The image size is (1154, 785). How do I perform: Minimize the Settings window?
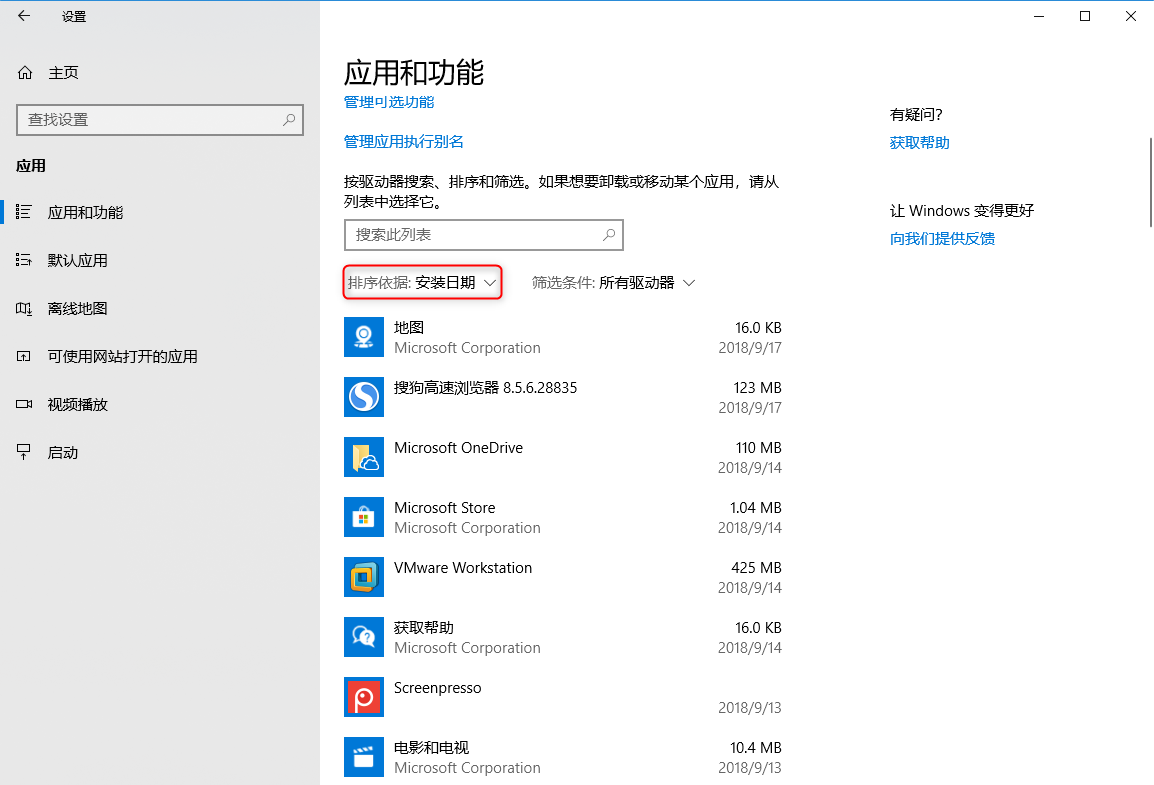point(1038,16)
